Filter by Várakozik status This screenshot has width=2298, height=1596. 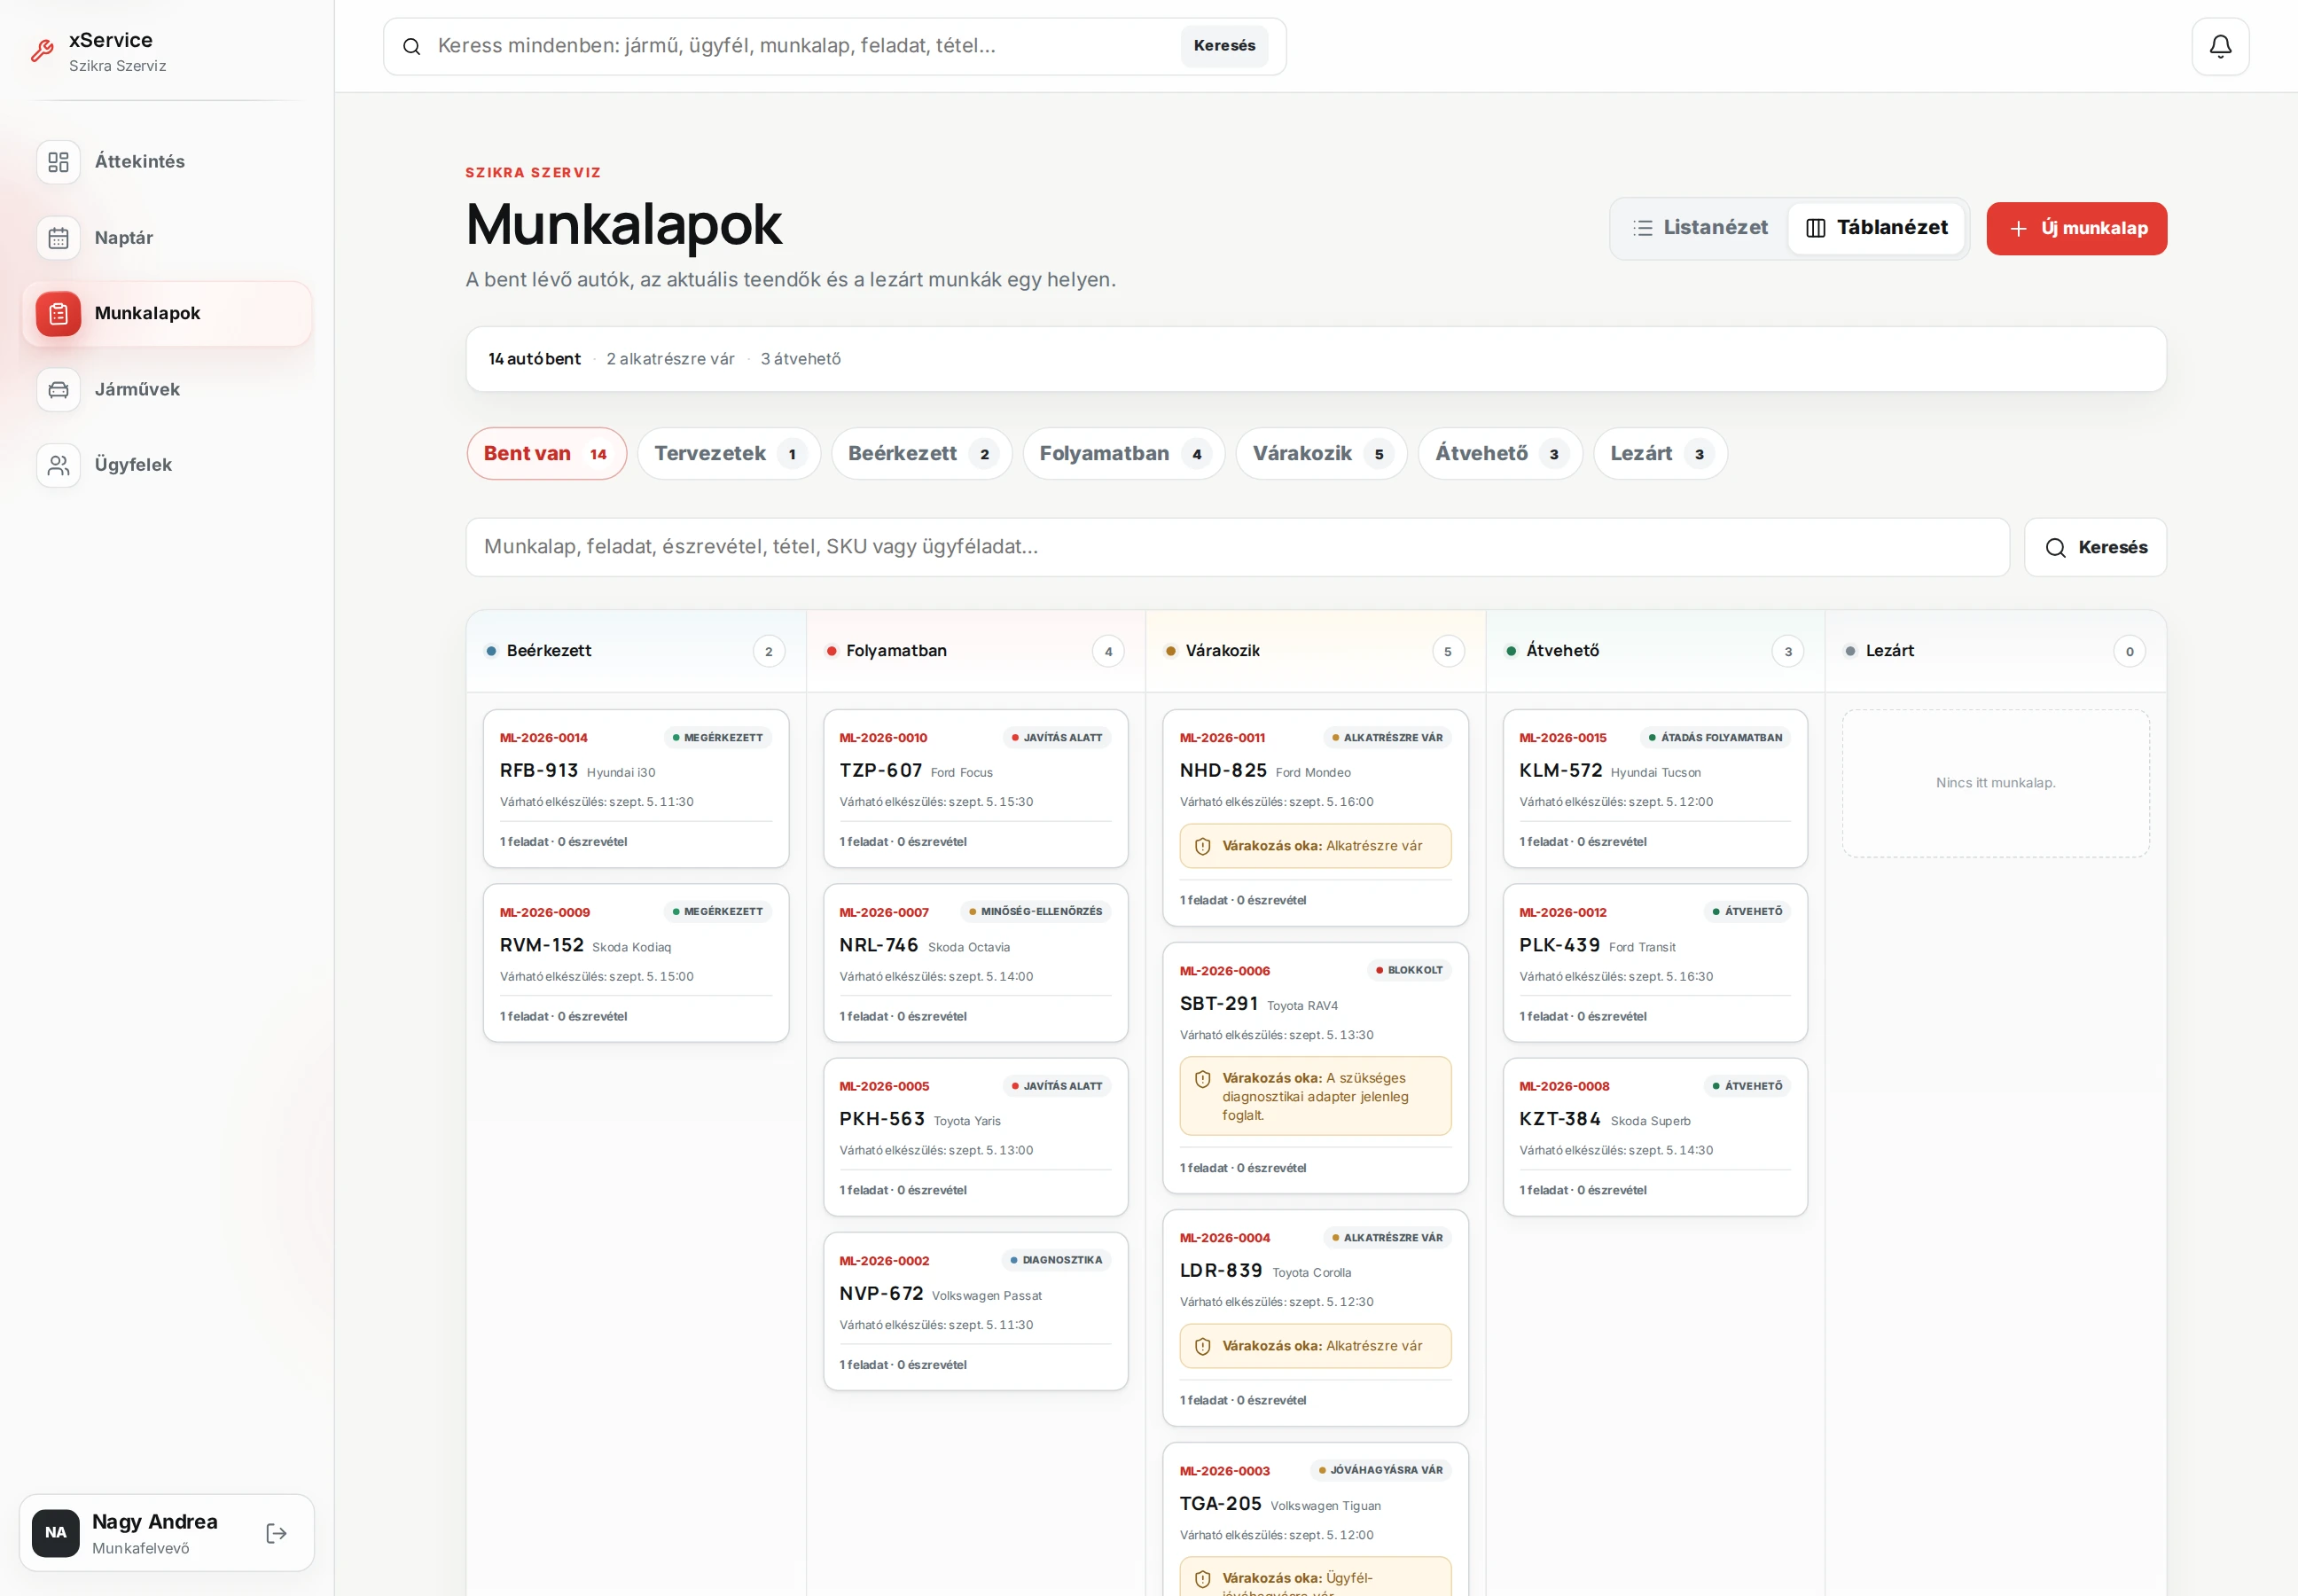[1321, 454]
